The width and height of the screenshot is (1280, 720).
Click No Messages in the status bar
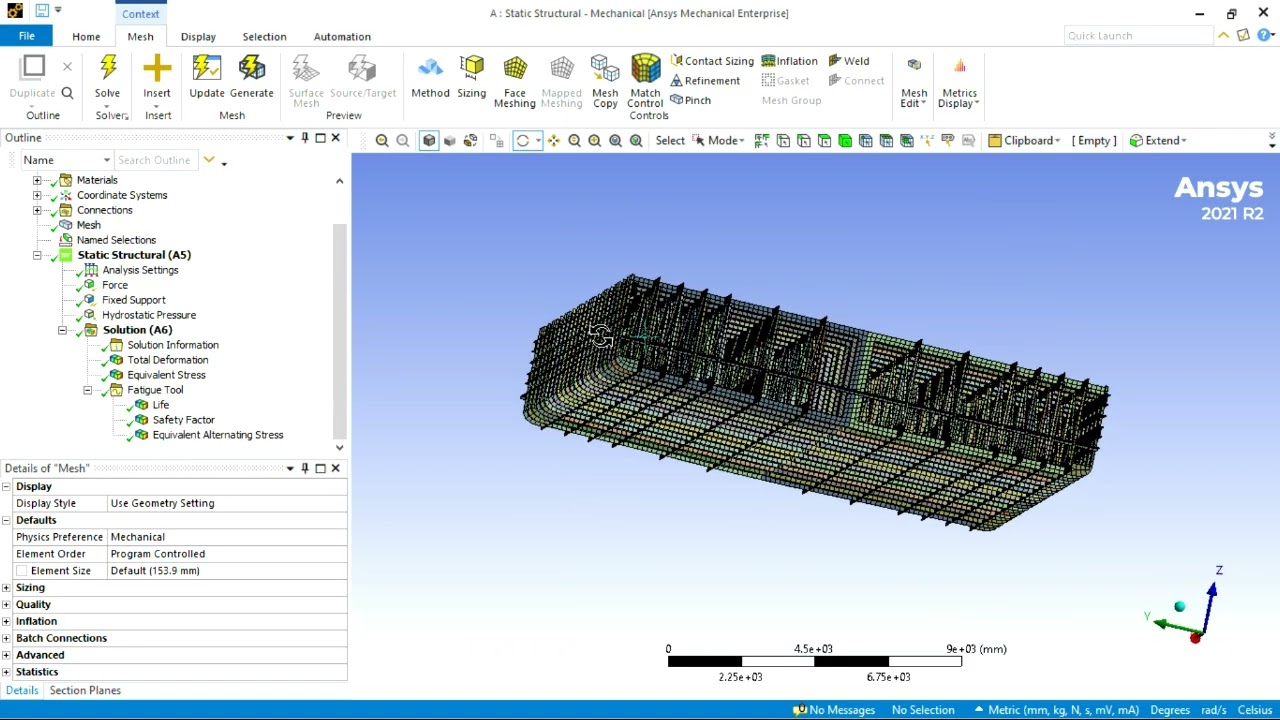coord(834,710)
